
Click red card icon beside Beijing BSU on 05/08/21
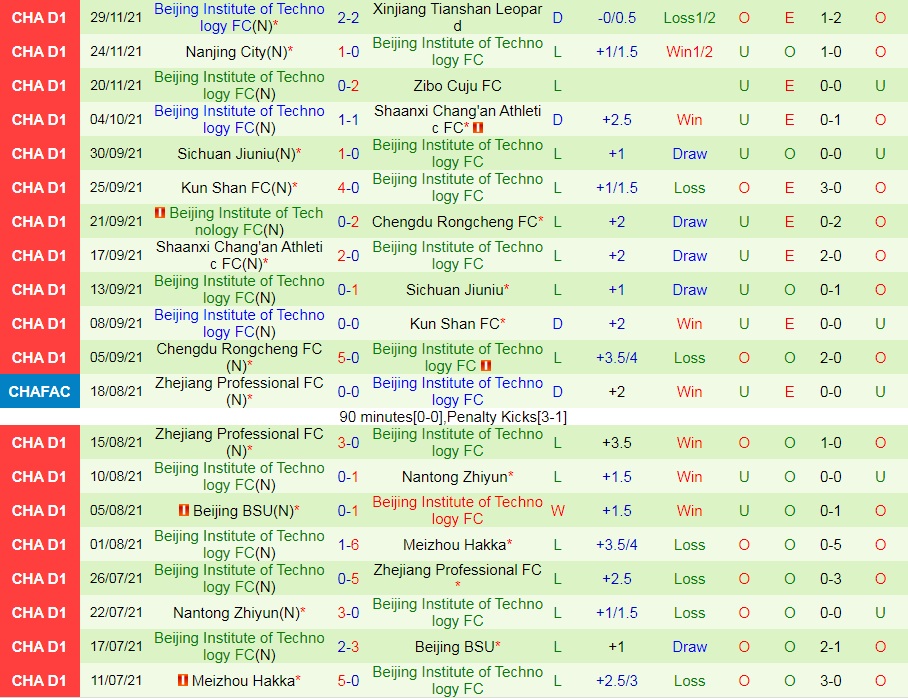(184, 510)
